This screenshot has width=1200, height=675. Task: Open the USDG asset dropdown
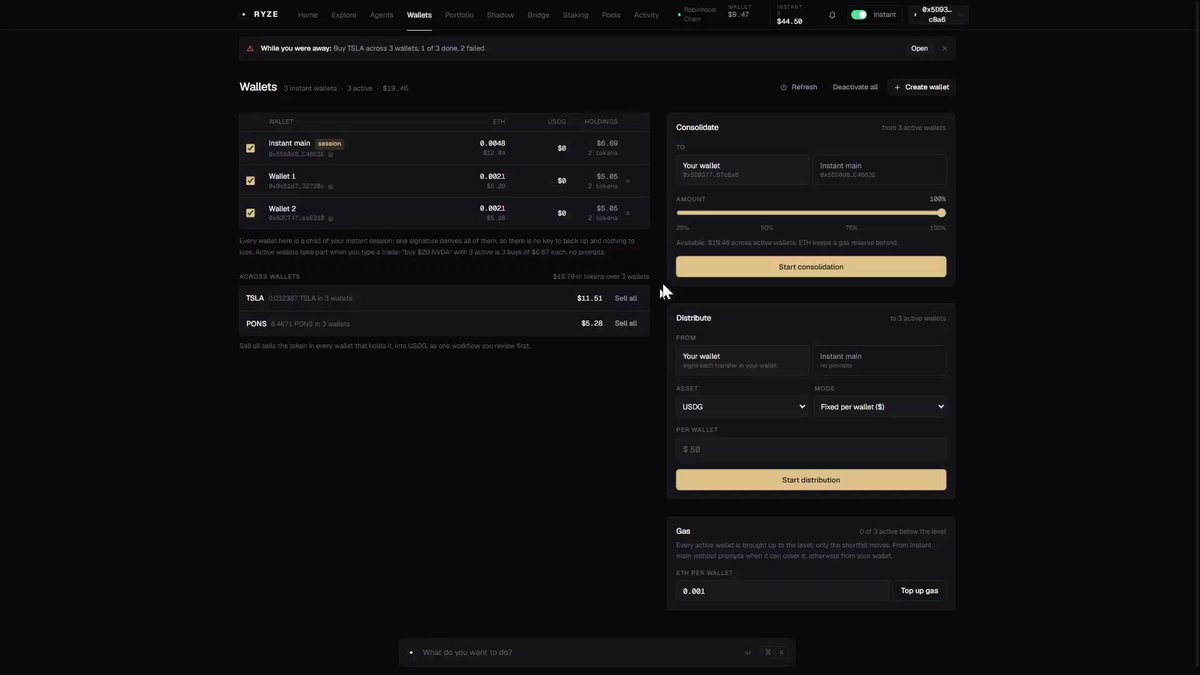tap(742, 407)
